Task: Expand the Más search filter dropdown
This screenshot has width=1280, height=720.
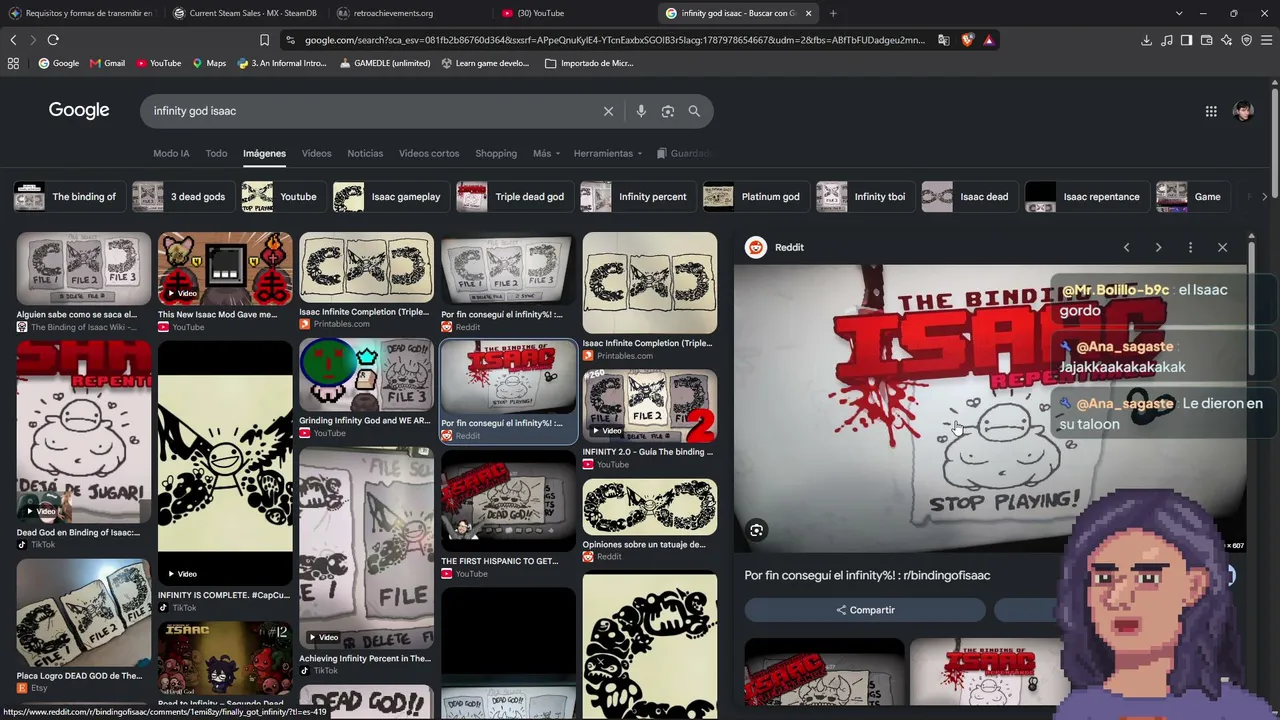Action: pos(546,153)
